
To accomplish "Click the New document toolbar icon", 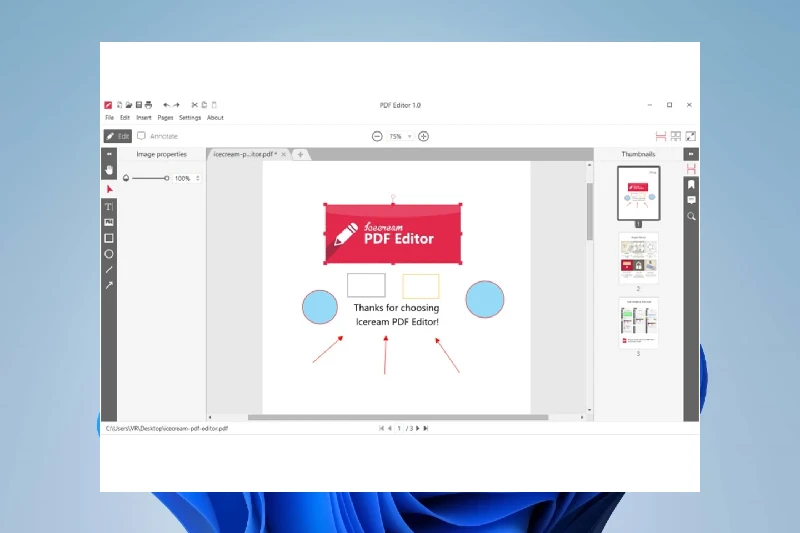I will (x=119, y=105).
